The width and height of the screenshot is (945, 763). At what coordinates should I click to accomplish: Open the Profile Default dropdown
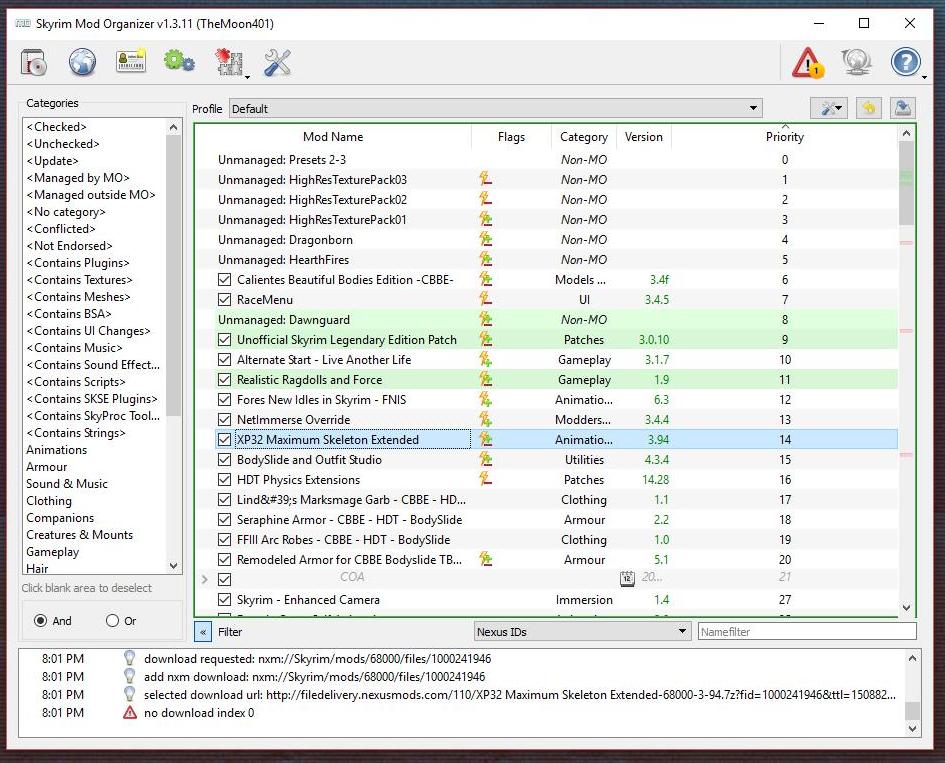[495, 108]
